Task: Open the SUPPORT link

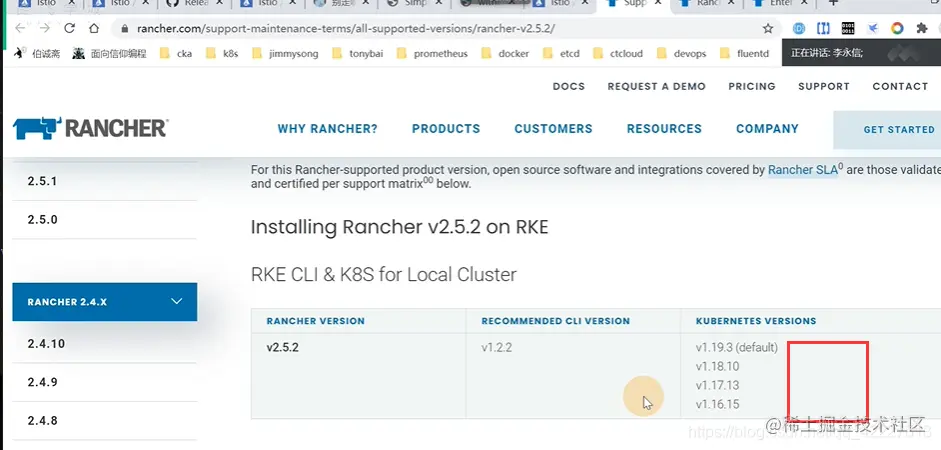Action: point(824,86)
